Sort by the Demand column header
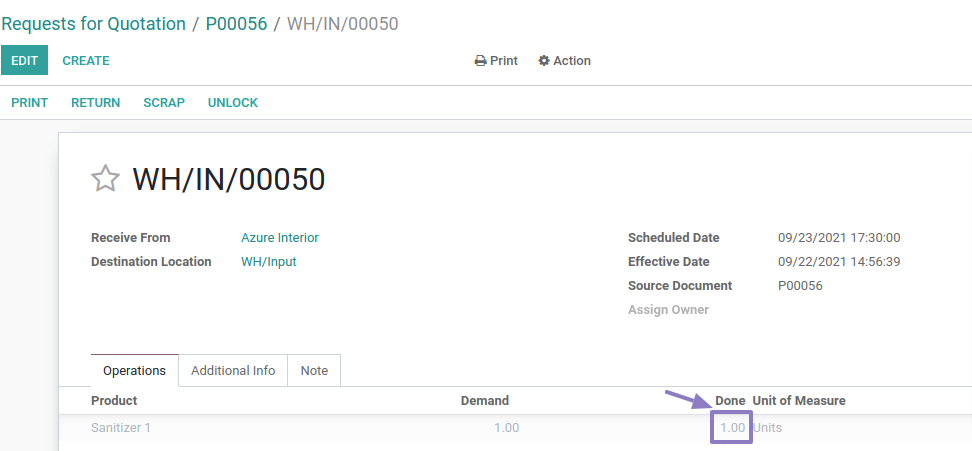 (x=484, y=401)
